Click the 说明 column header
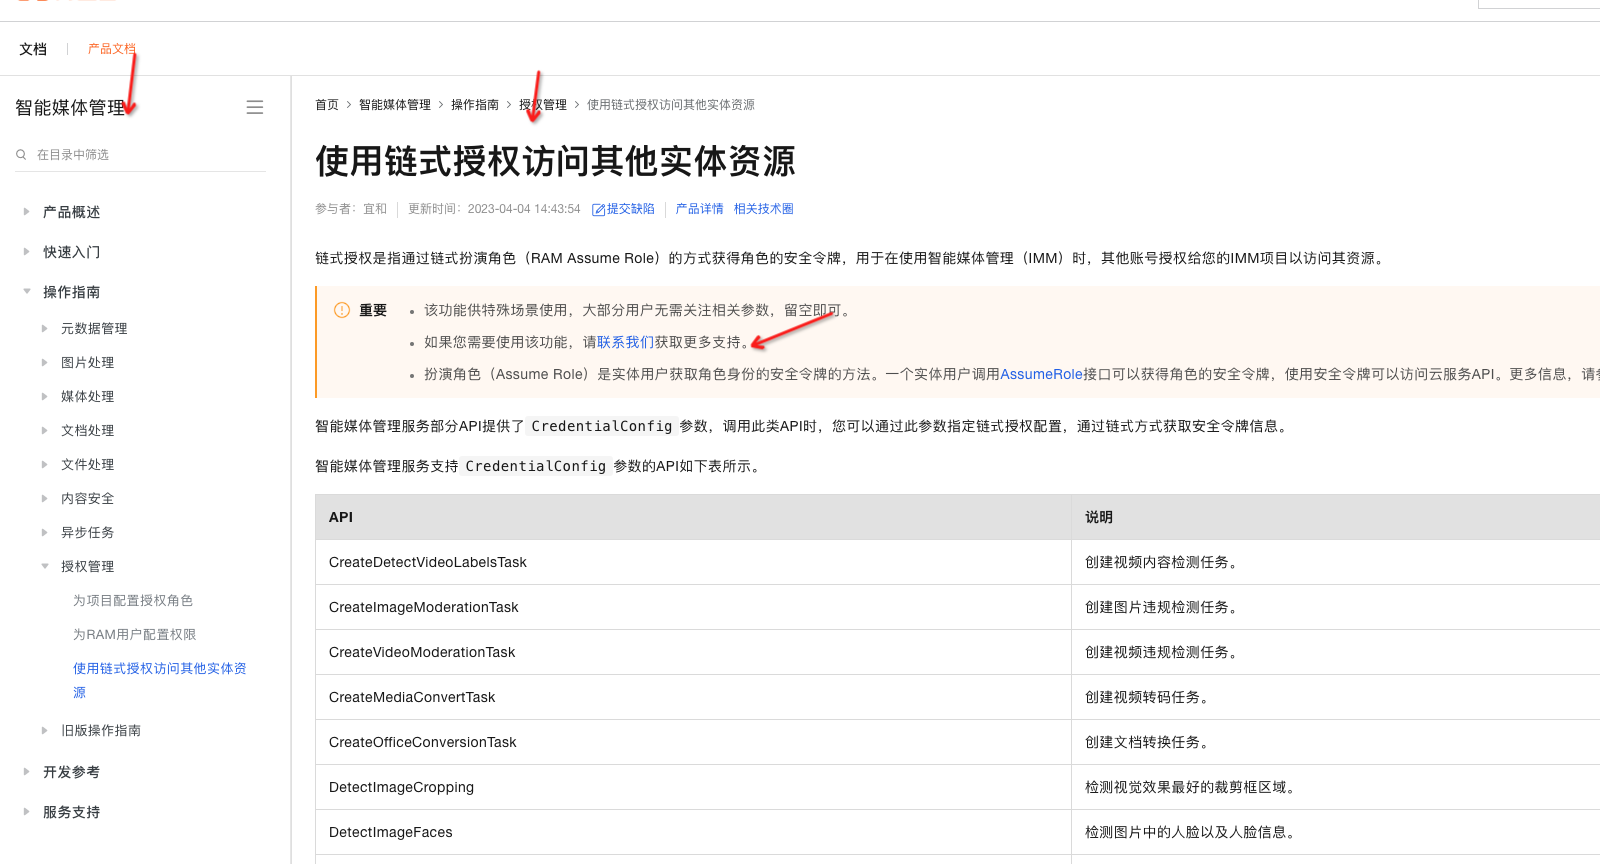Image resolution: width=1600 pixels, height=864 pixels. coord(1336,517)
